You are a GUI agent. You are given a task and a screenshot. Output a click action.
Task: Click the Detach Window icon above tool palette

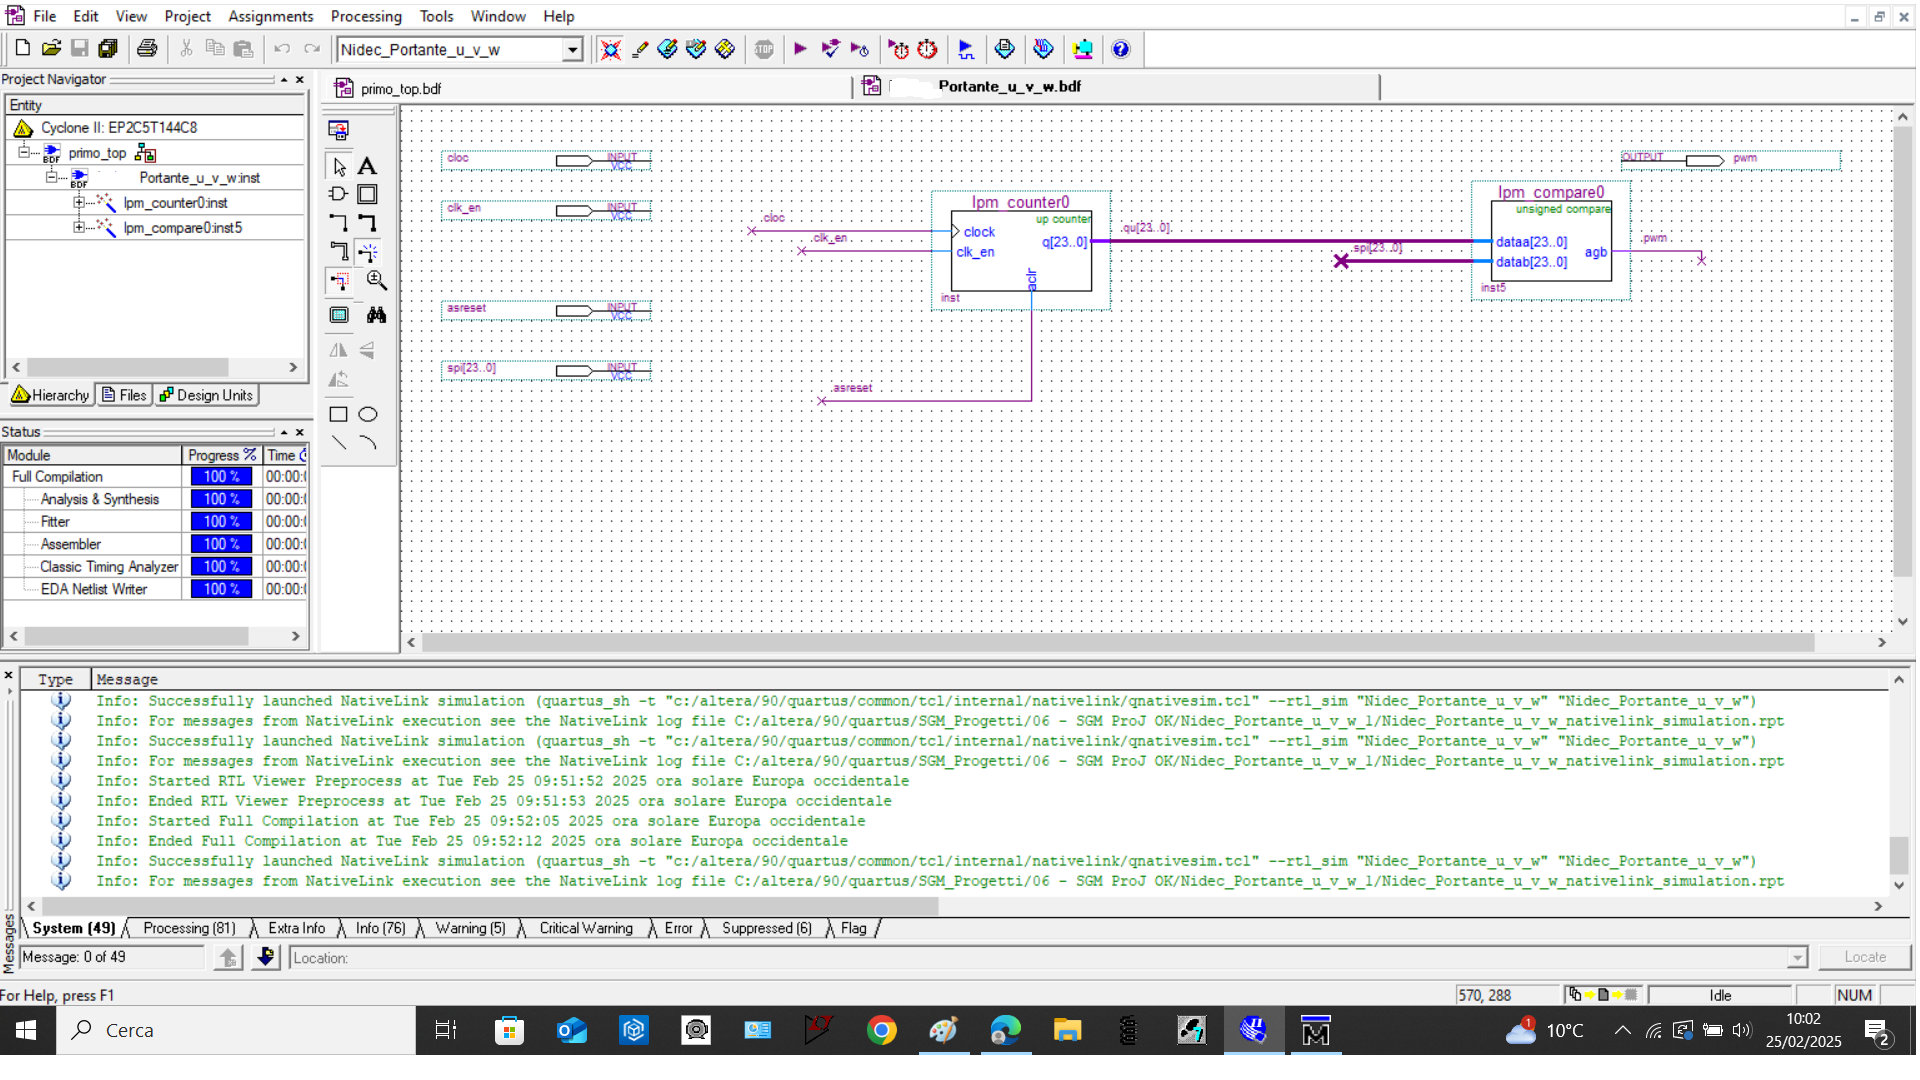338,130
